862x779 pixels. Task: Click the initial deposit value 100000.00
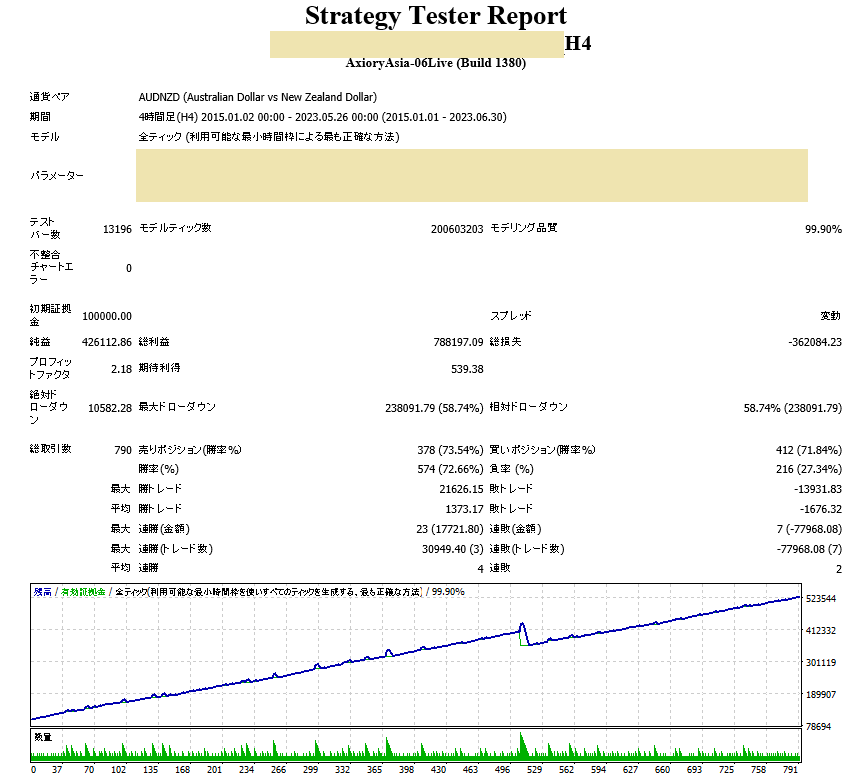tap(107, 316)
